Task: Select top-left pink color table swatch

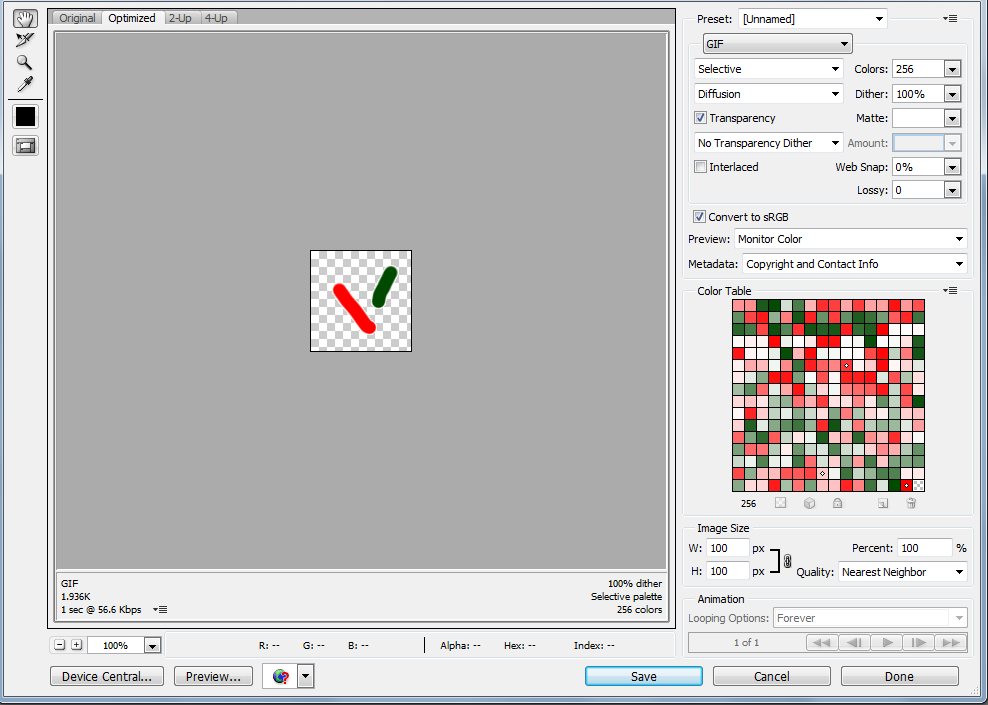Action: (738, 305)
